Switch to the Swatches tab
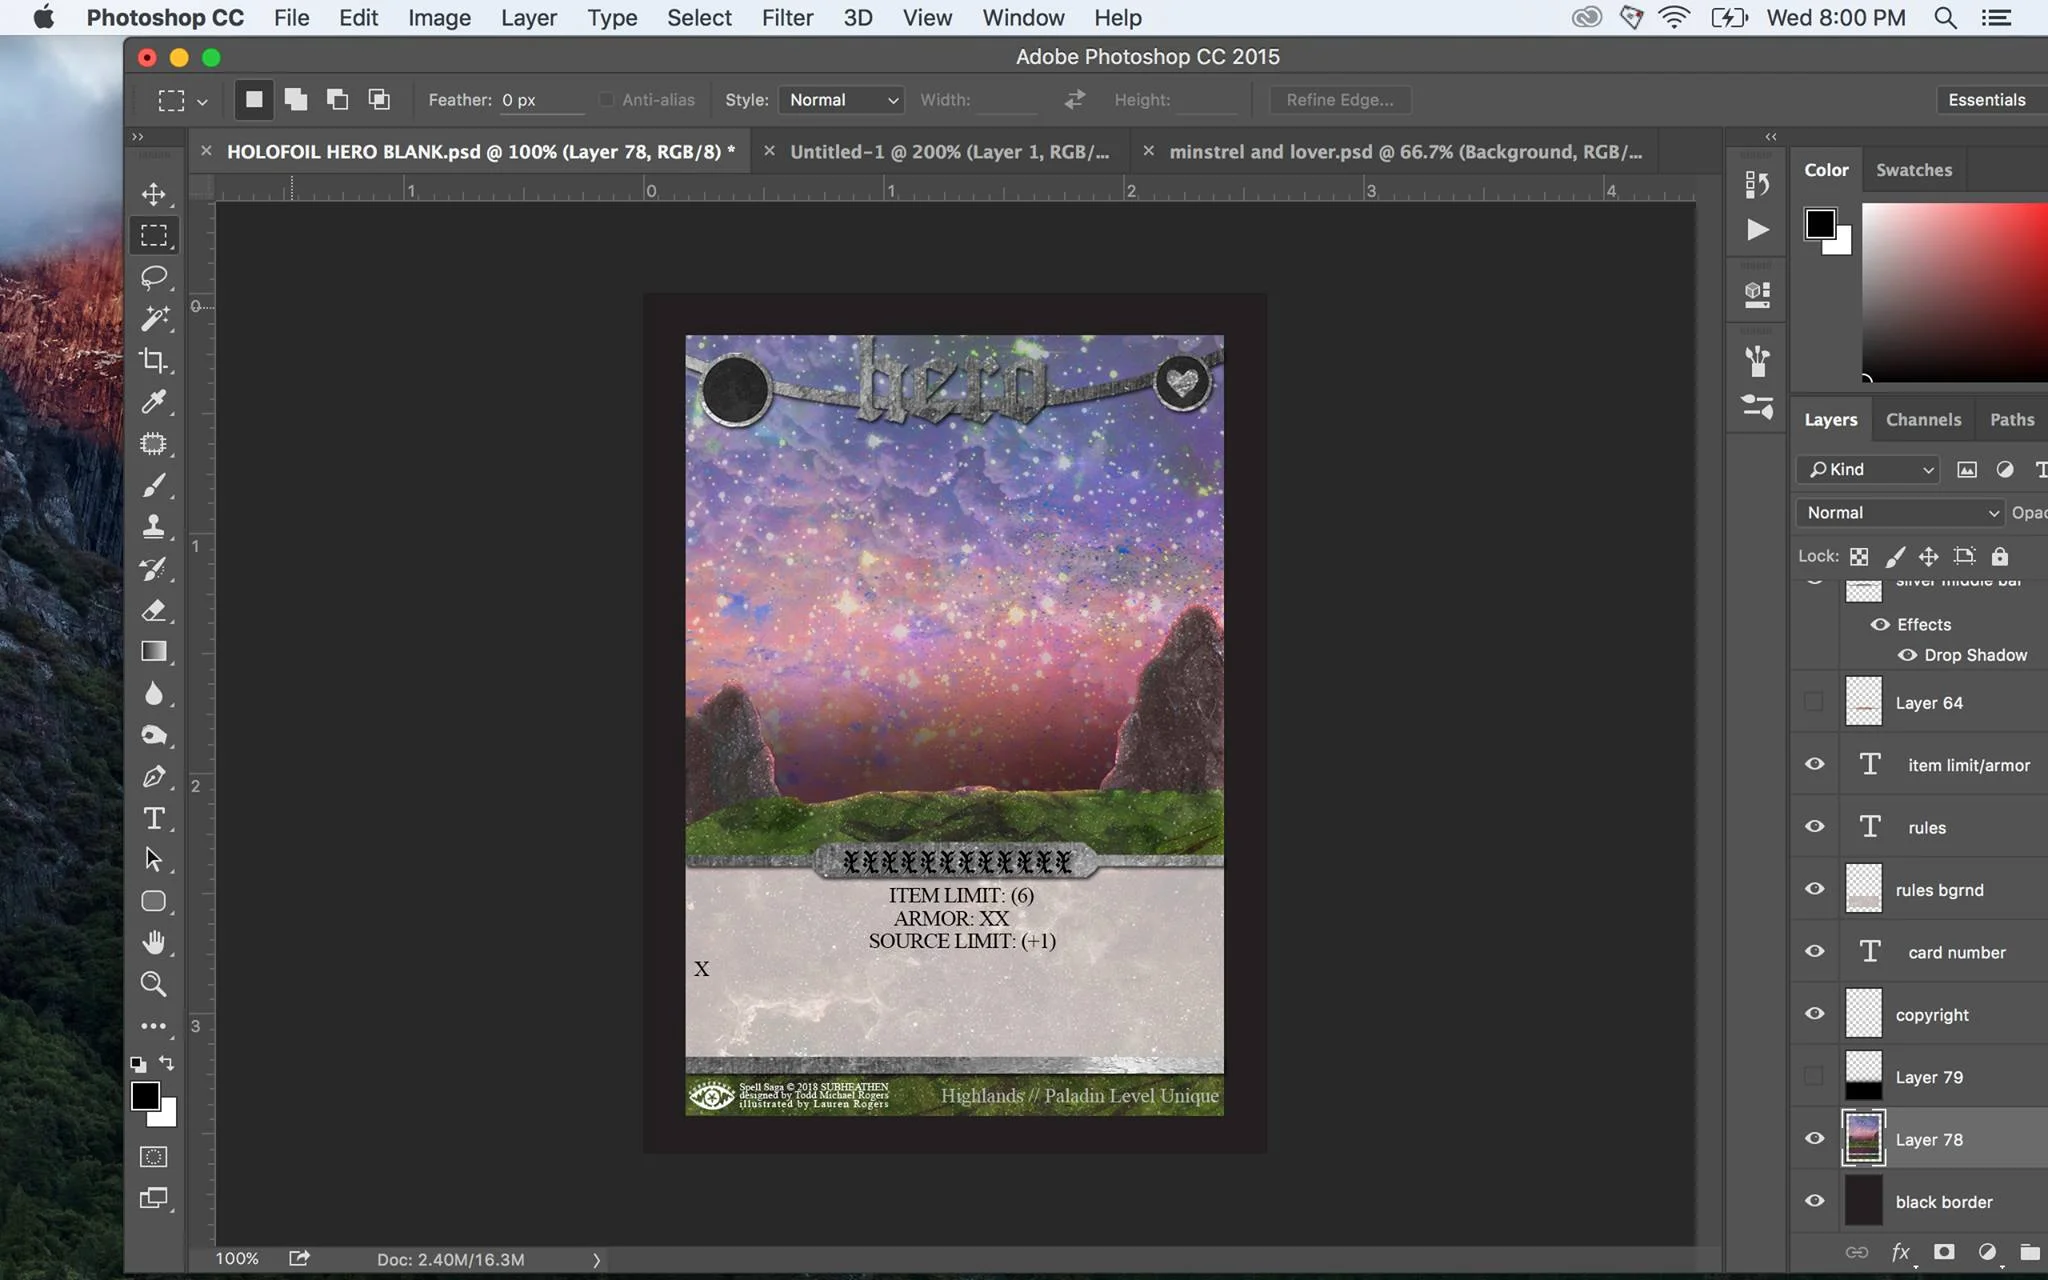 [x=1914, y=170]
